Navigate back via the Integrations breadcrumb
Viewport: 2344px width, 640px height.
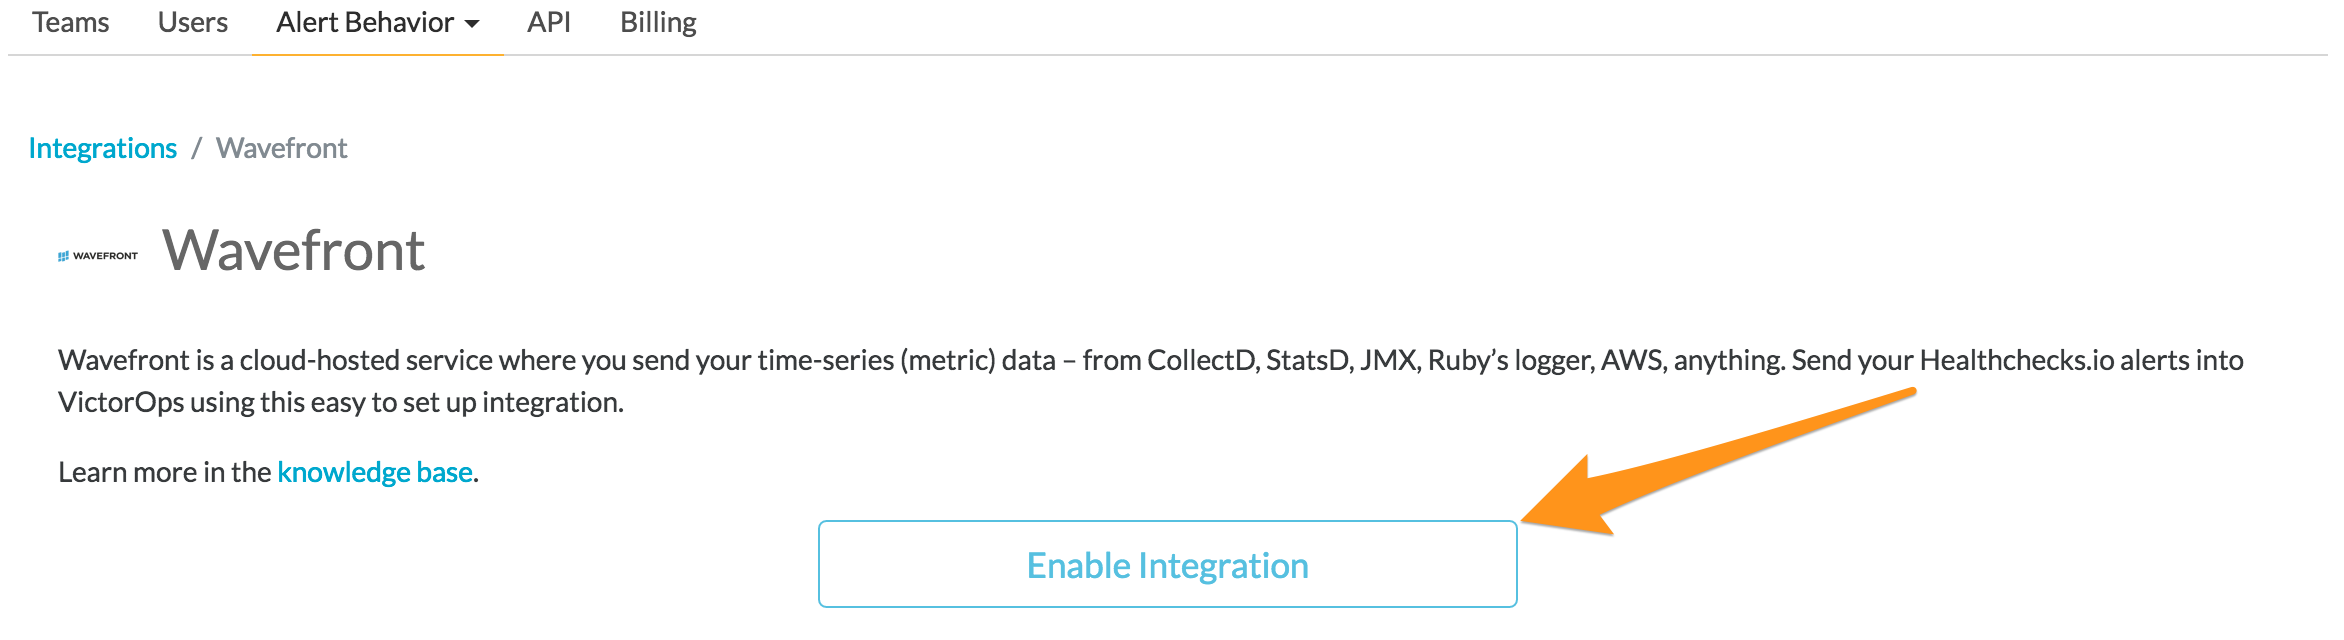click(x=103, y=148)
